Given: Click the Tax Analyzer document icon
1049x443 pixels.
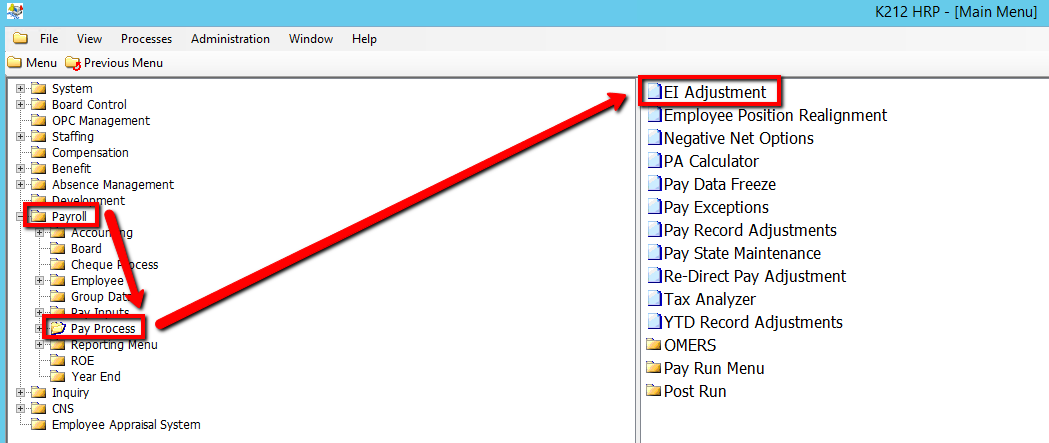Looking at the screenshot, I should (x=654, y=299).
